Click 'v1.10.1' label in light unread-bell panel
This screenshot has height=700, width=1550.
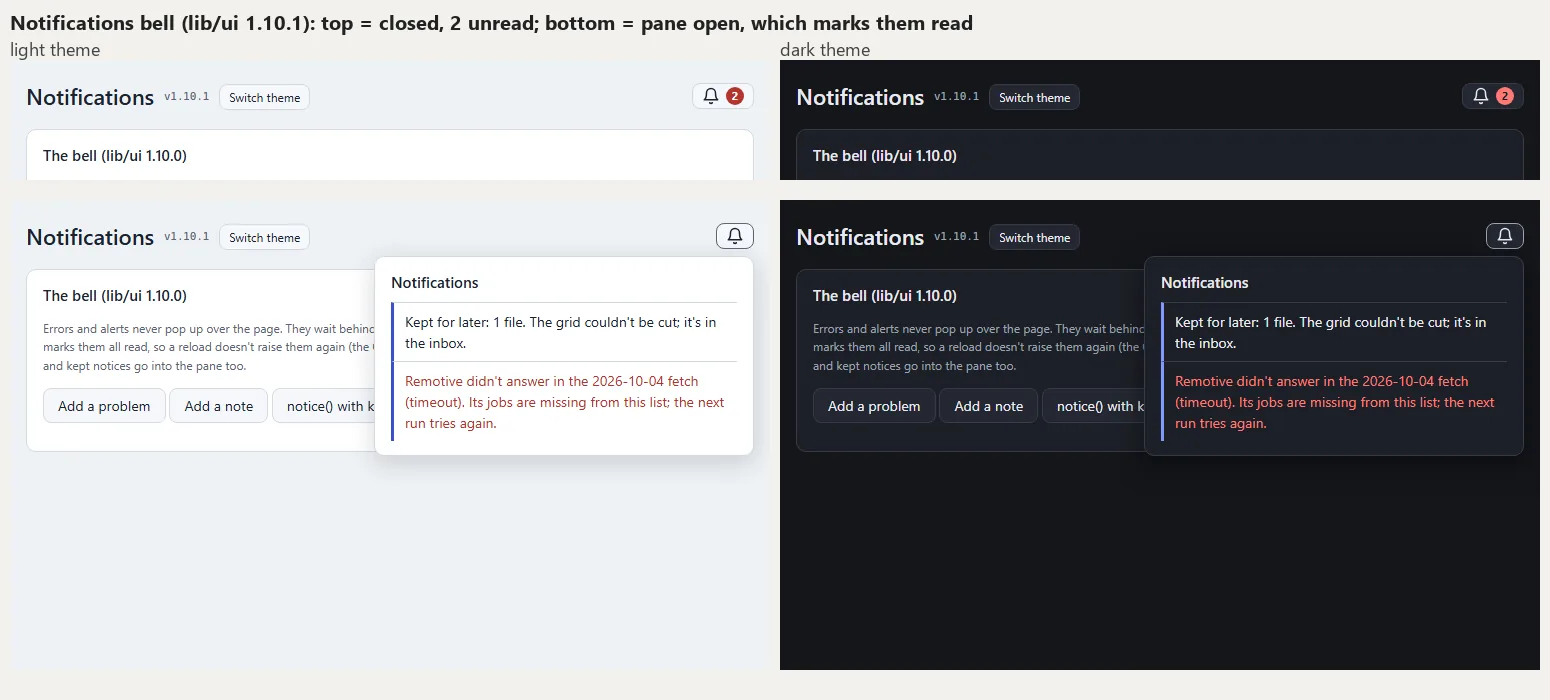pyautogui.click(x=187, y=97)
